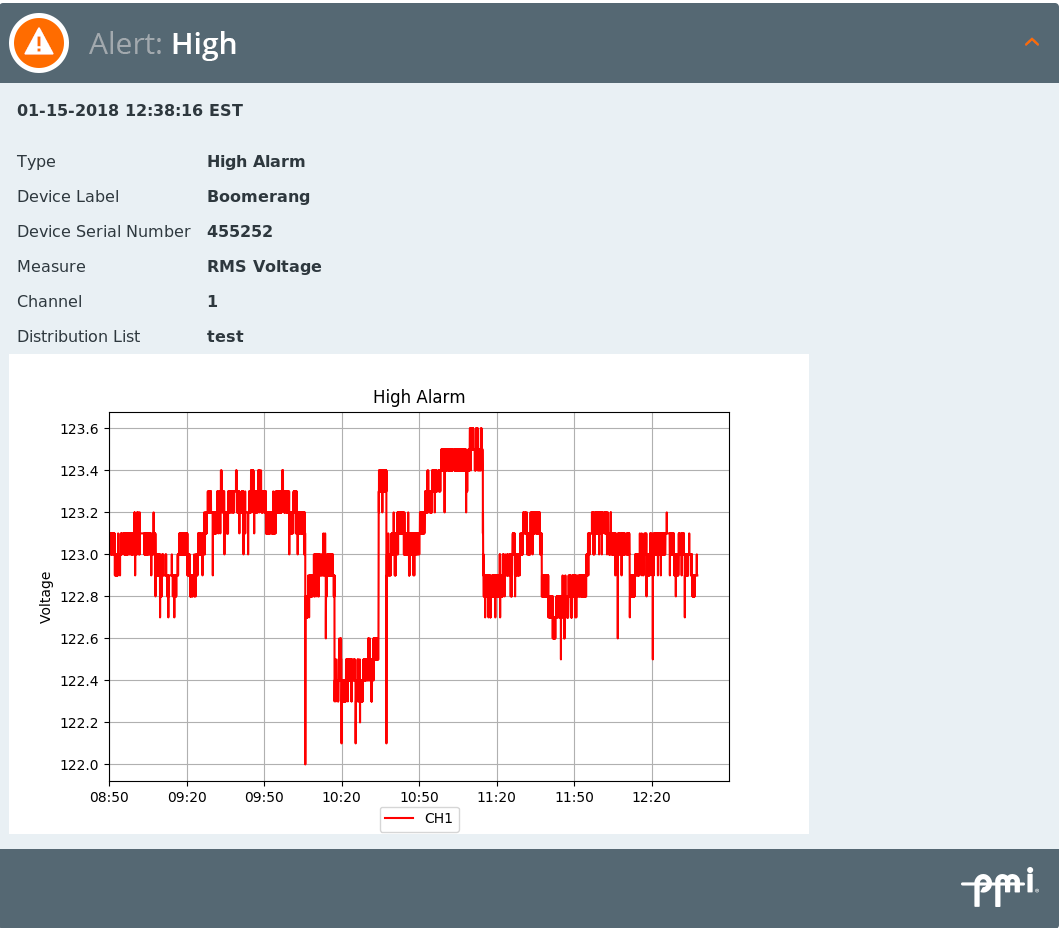Click the 08:50 x-axis tick label
The height and width of the screenshot is (928, 1059).
[109, 797]
